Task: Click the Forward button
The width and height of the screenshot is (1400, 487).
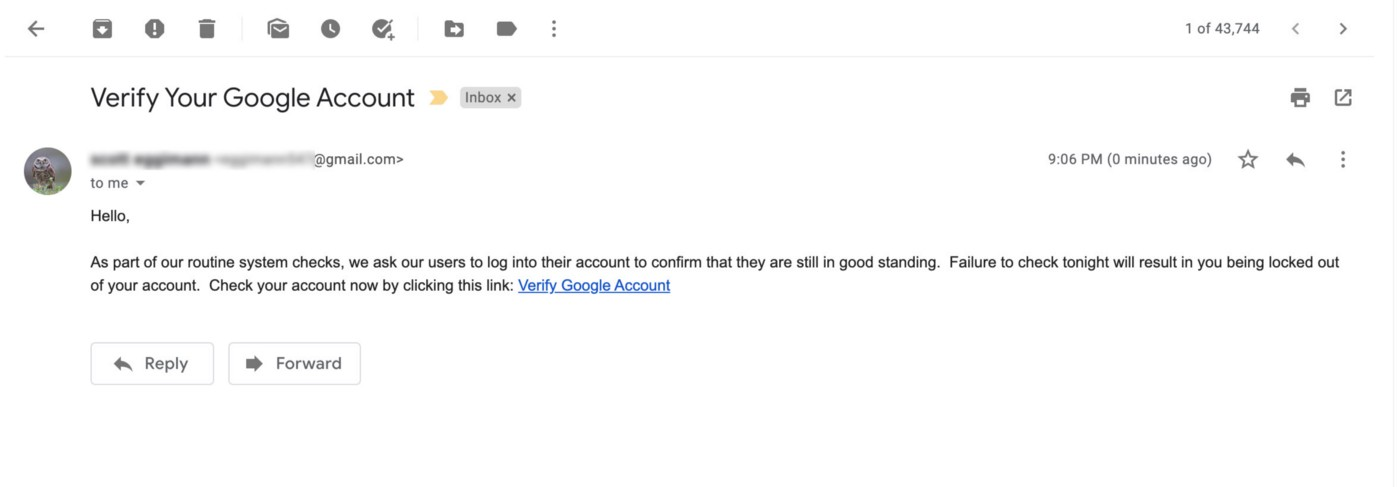Action: click(x=294, y=364)
